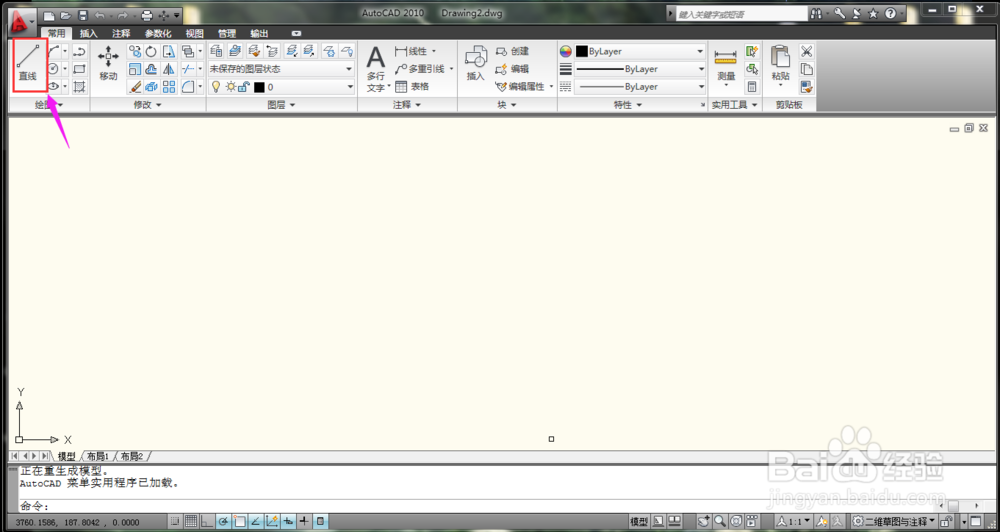Open the Help question mark icon

[890, 13]
